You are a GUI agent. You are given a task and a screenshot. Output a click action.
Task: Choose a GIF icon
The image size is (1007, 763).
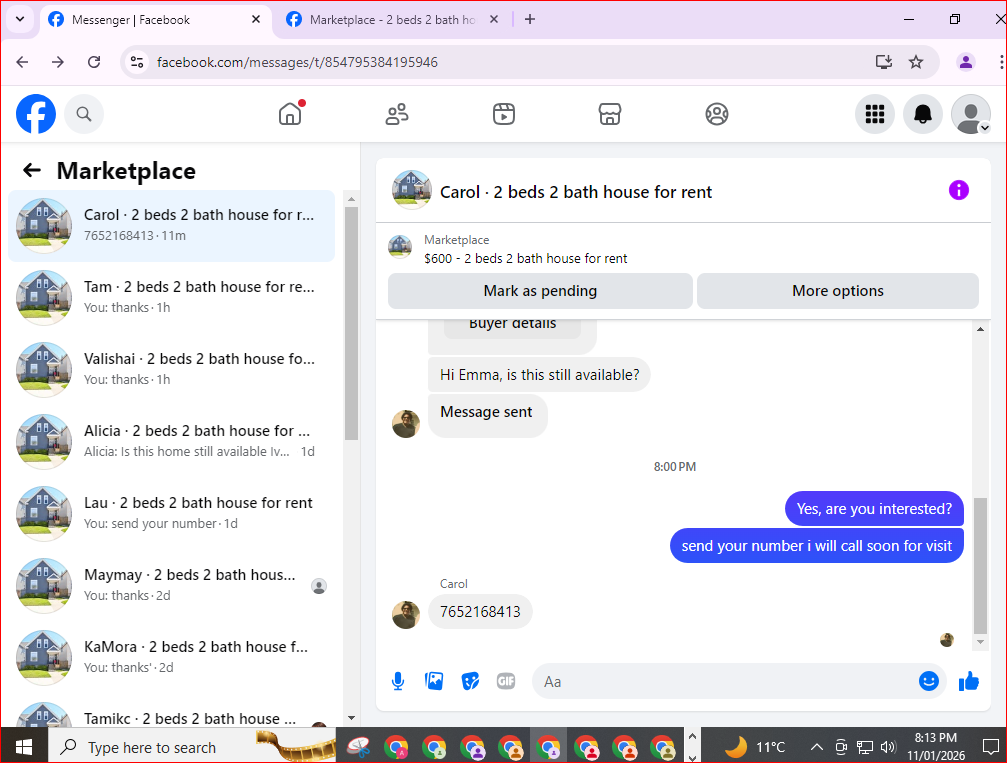[x=506, y=681]
